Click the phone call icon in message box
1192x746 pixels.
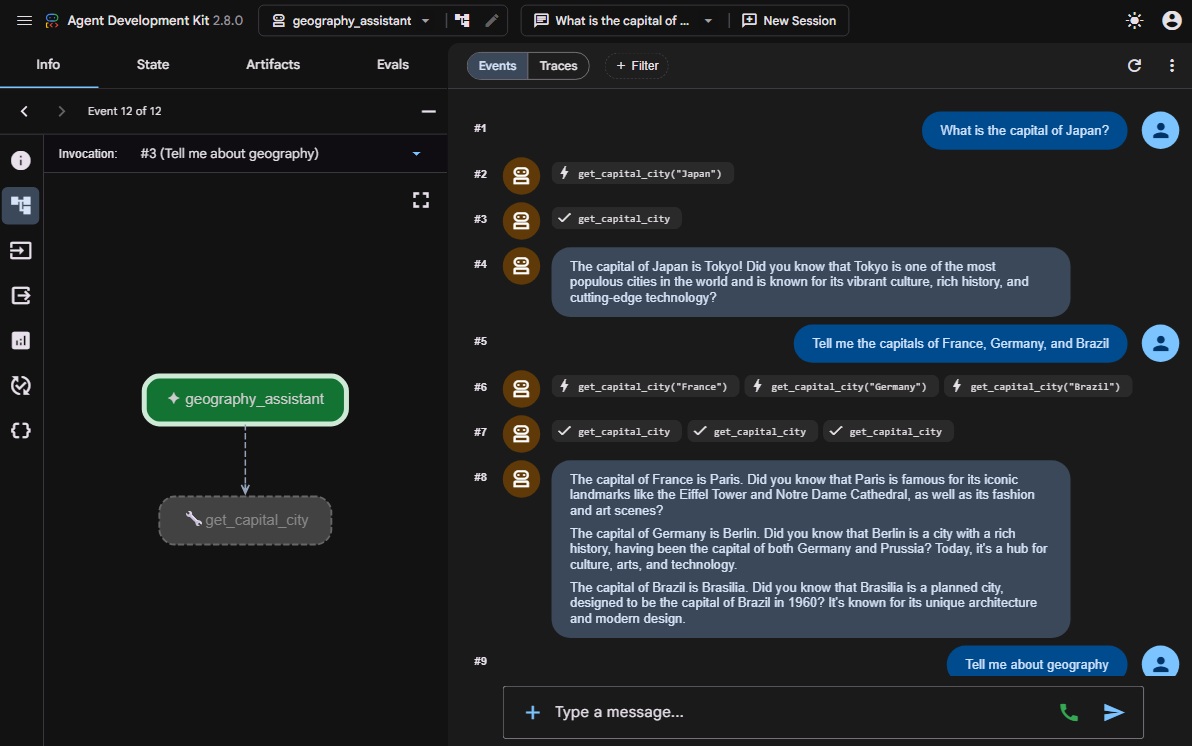[1069, 713]
